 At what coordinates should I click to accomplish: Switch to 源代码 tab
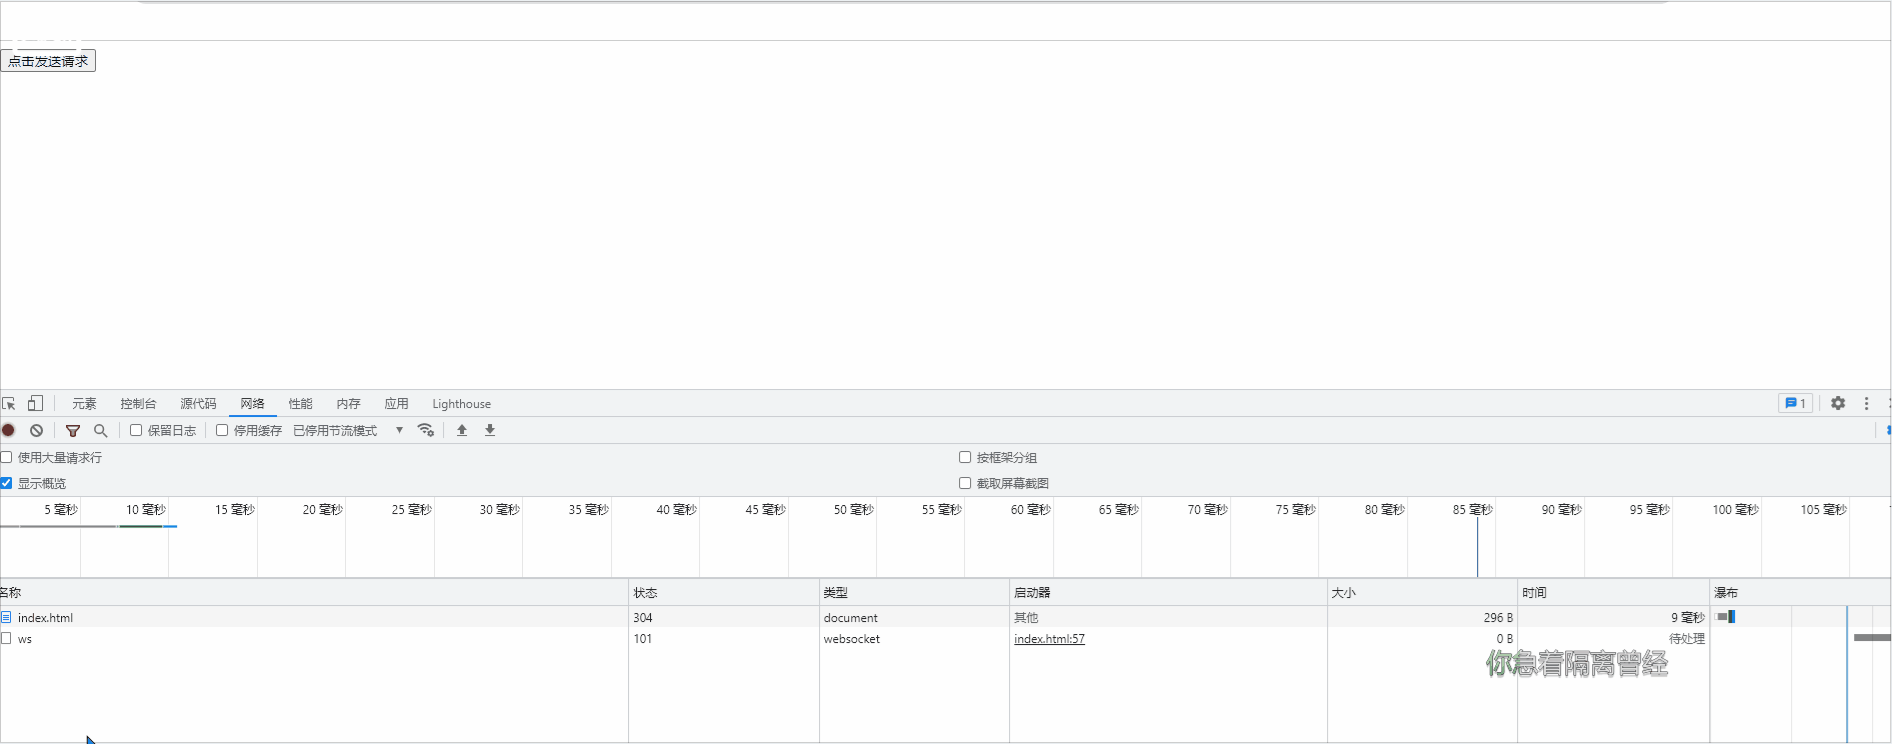coord(198,404)
